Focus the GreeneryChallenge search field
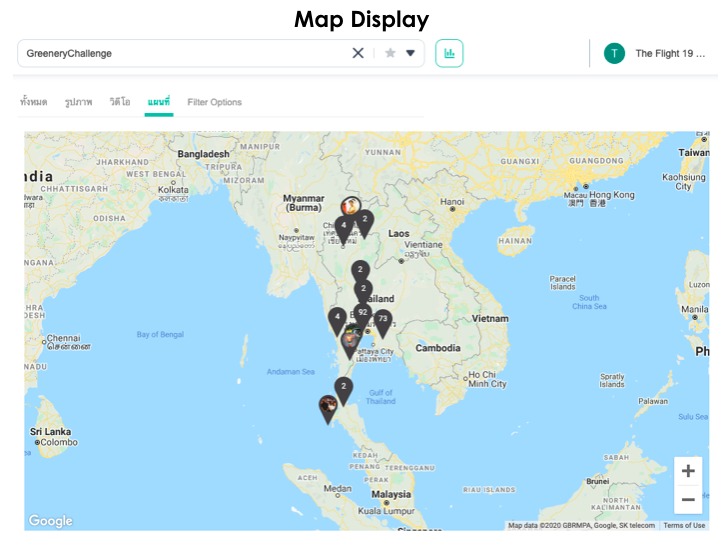Viewport: 719px width, 536px height. 180,53
